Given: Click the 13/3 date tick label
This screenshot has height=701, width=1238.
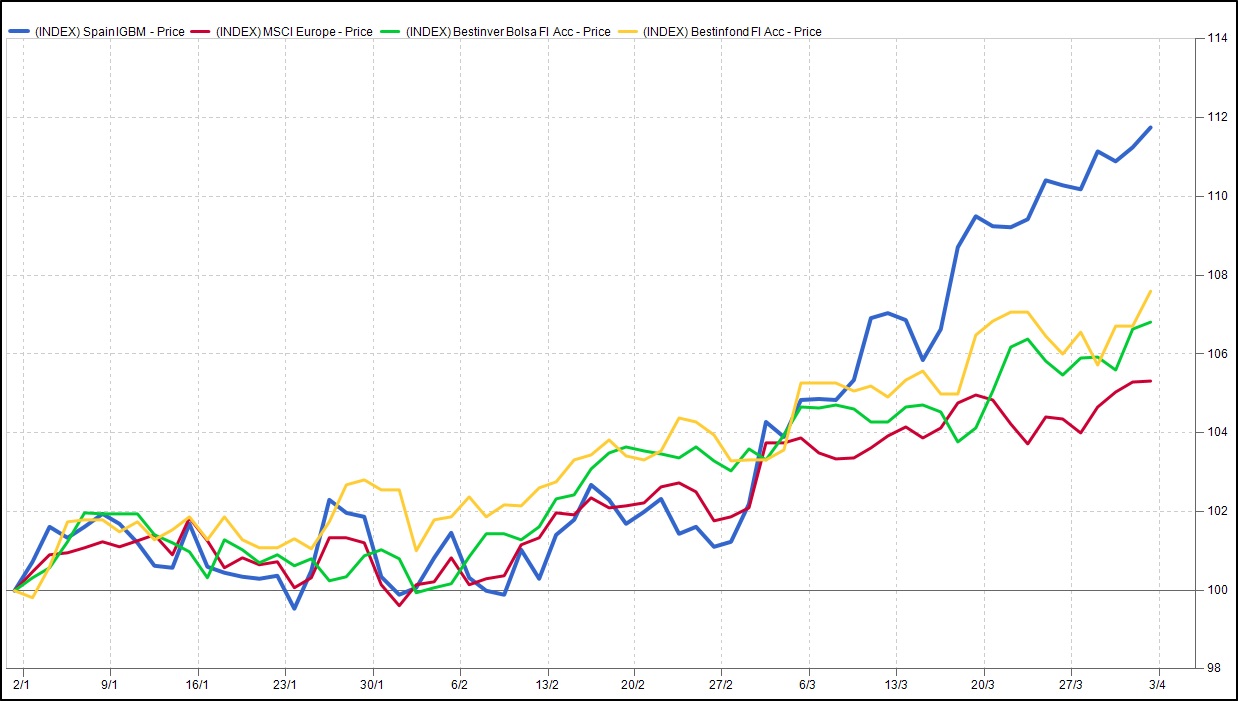Looking at the screenshot, I should pos(896,685).
